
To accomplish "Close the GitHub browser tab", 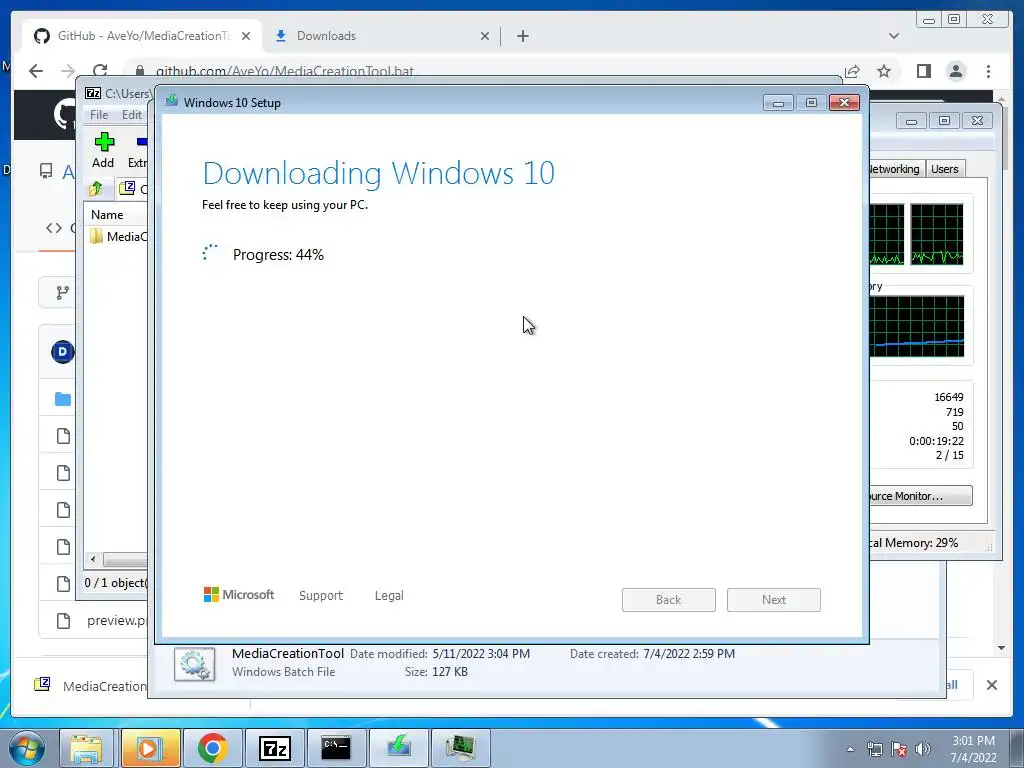I will point(246,36).
